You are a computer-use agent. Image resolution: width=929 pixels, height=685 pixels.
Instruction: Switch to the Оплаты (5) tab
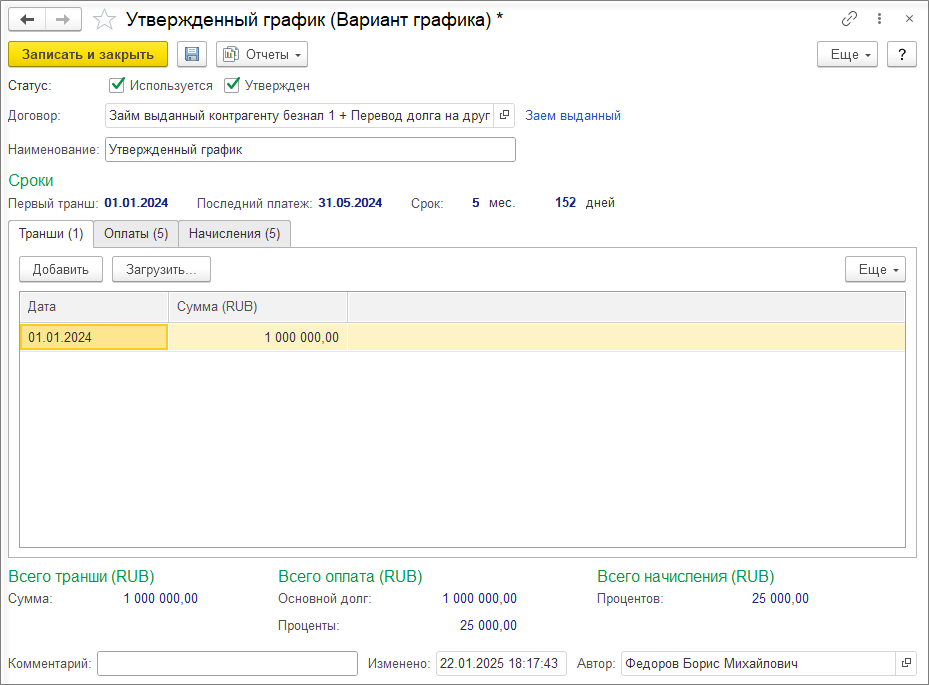(136, 233)
